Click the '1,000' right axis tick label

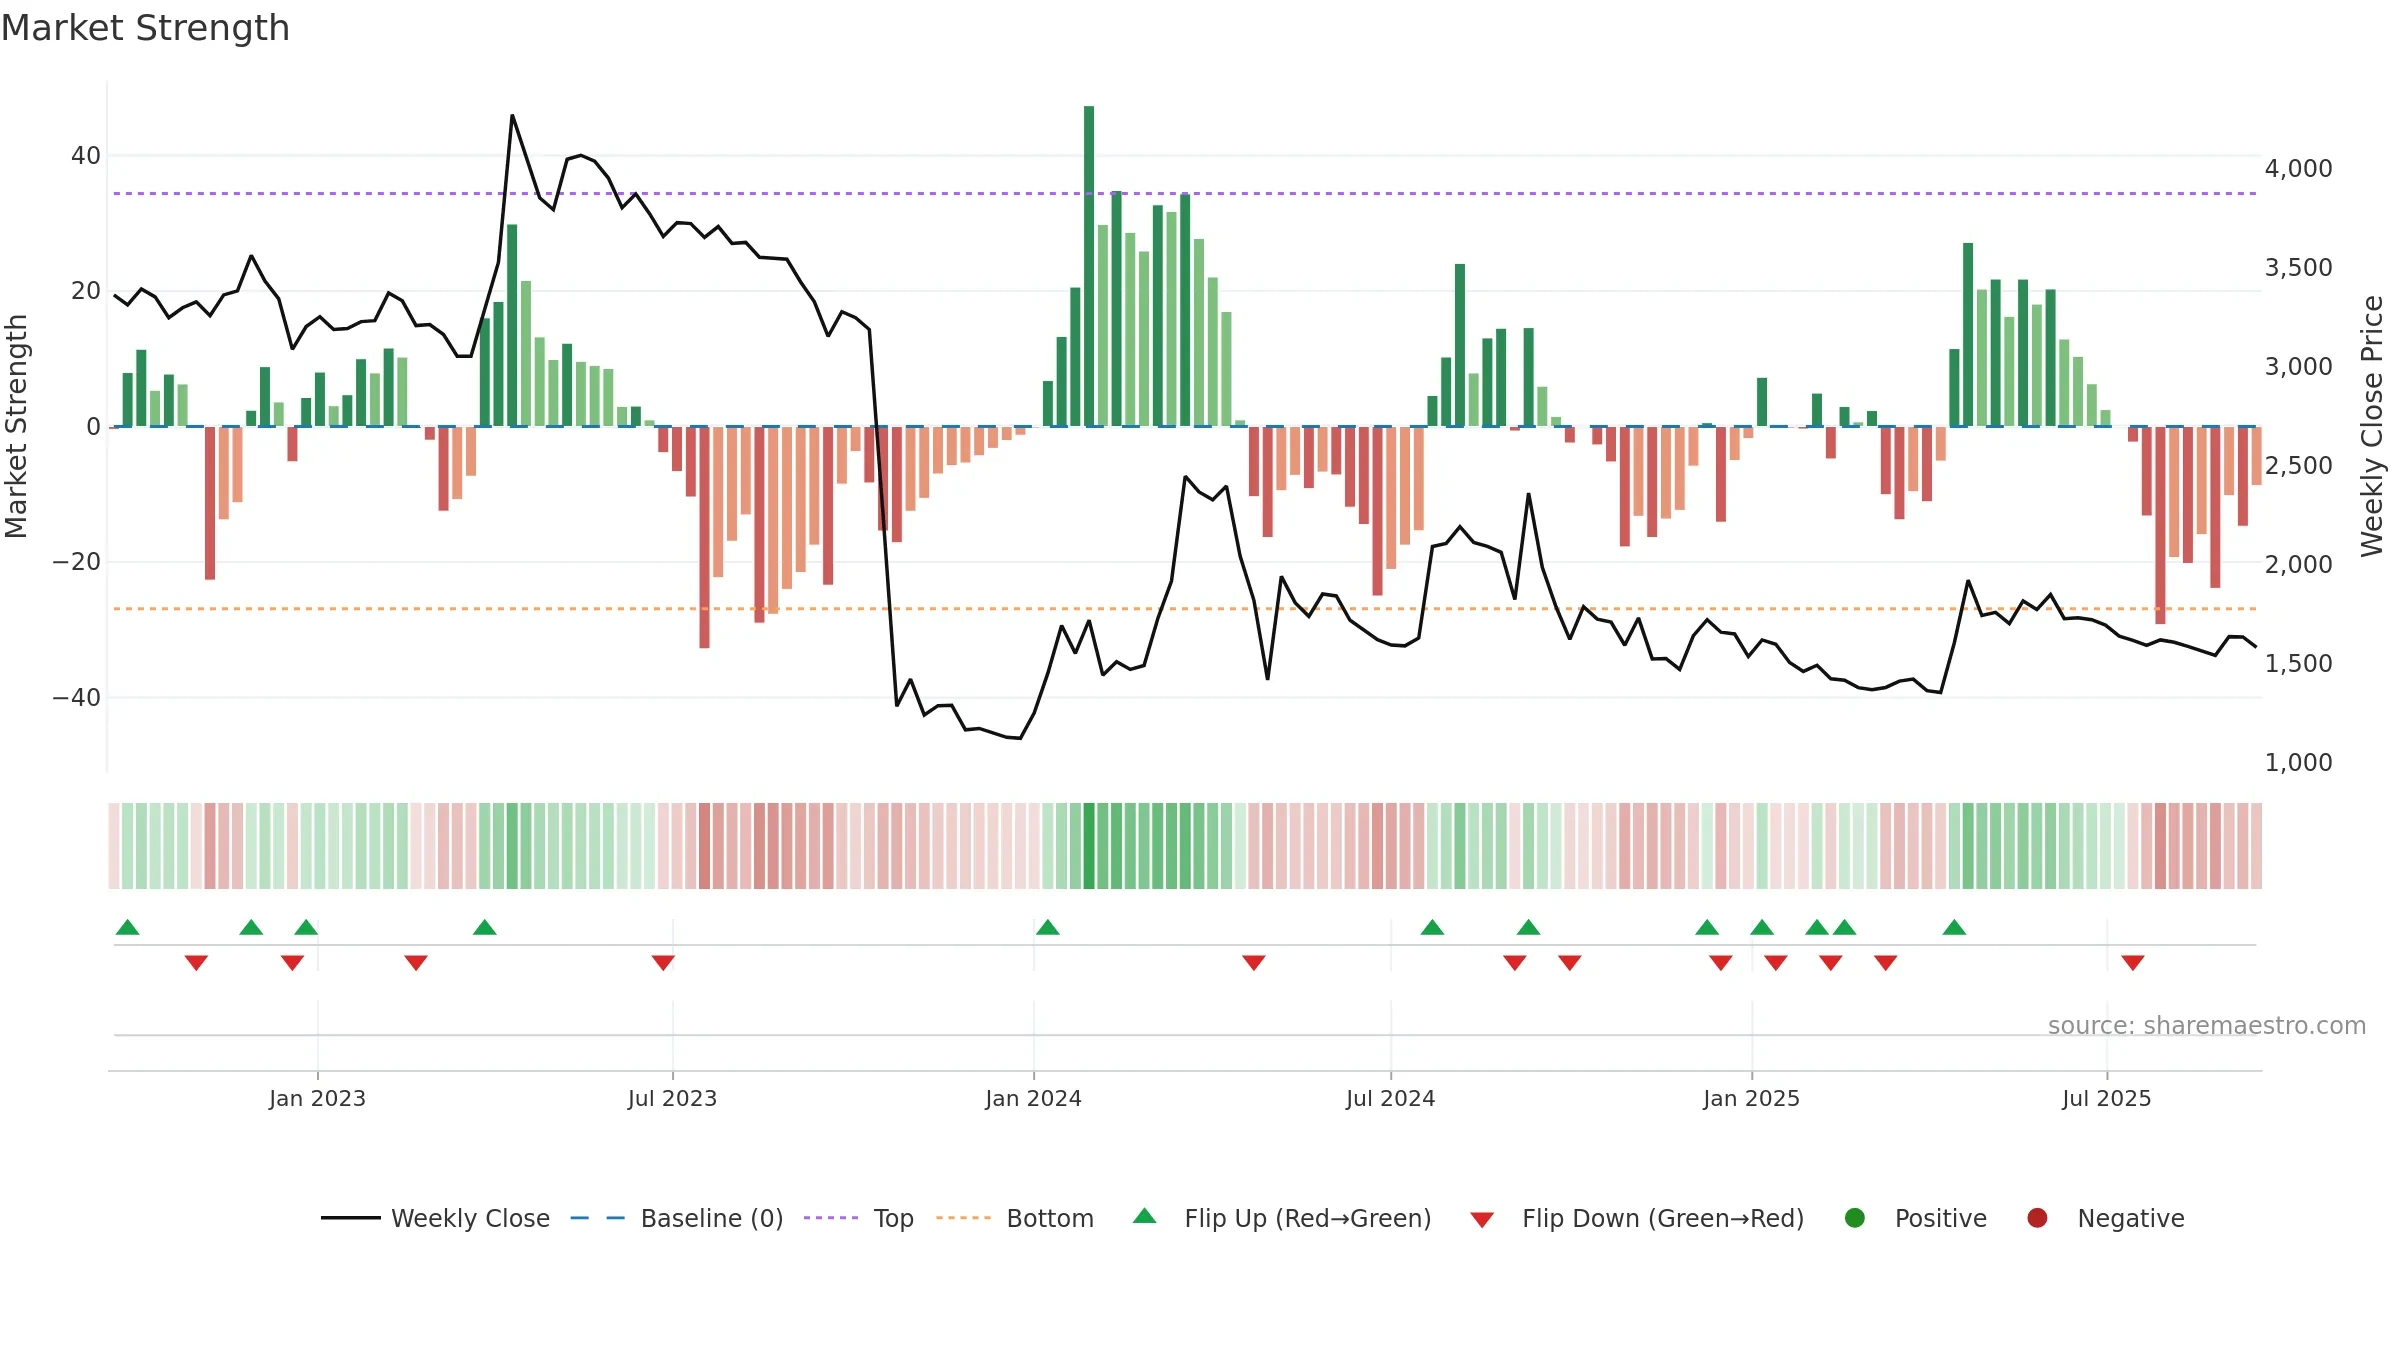[2298, 763]
